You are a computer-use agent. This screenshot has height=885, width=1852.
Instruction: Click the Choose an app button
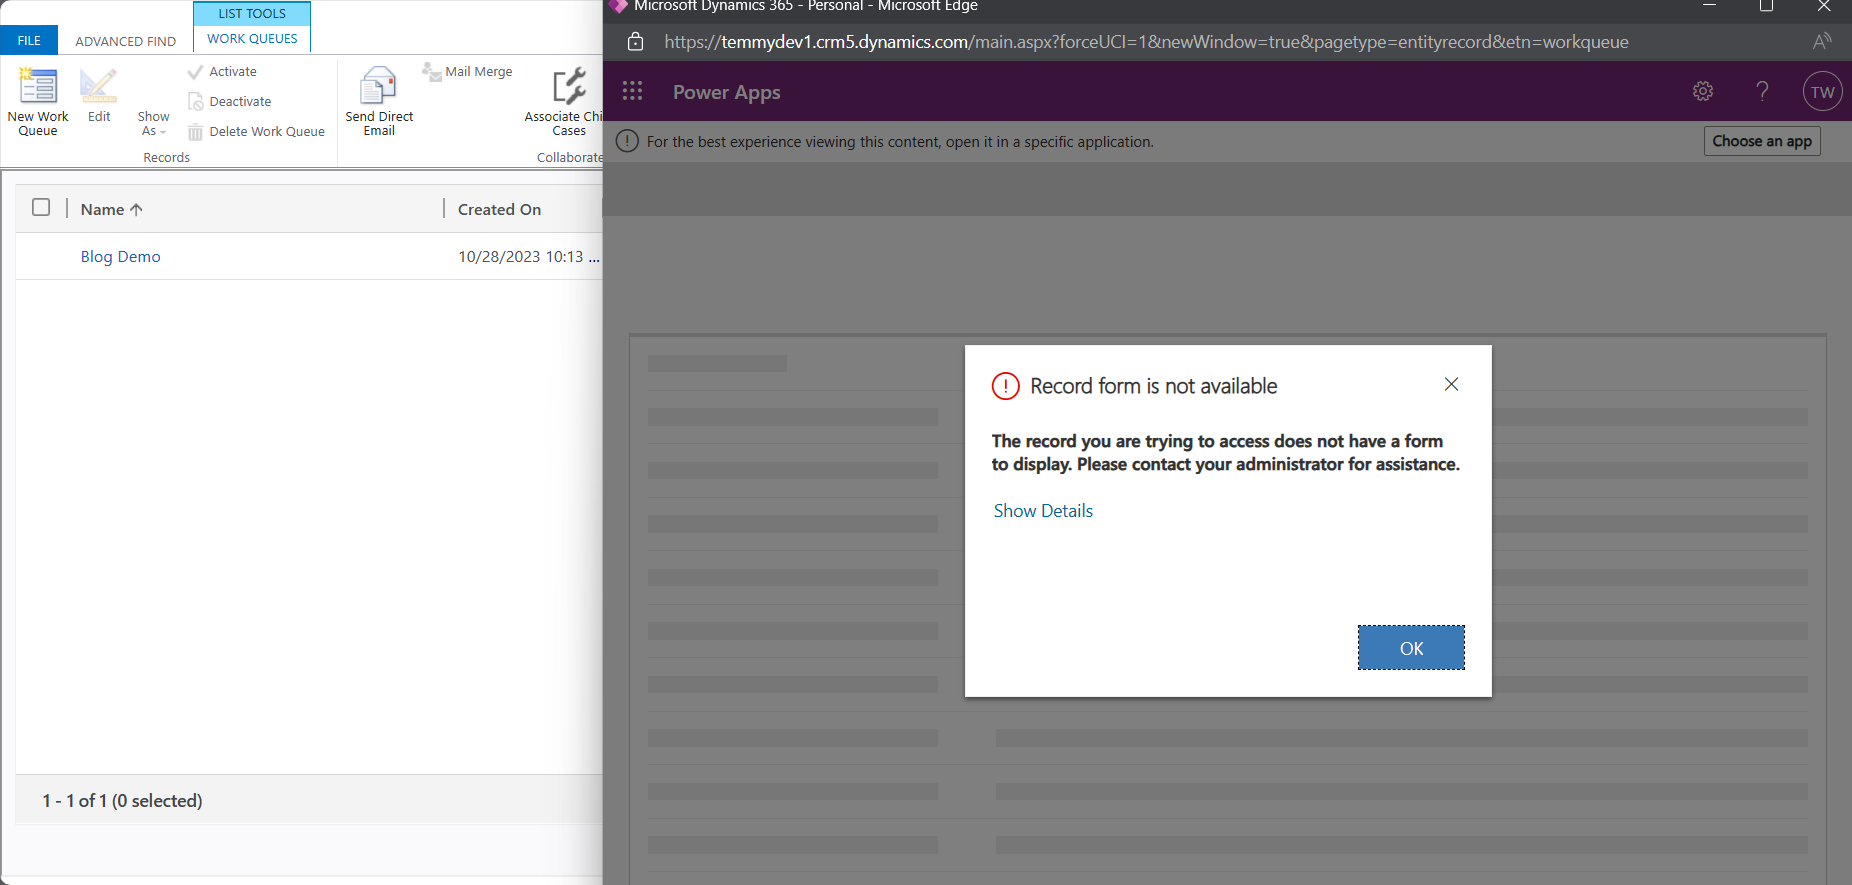tap(1762, 141)
